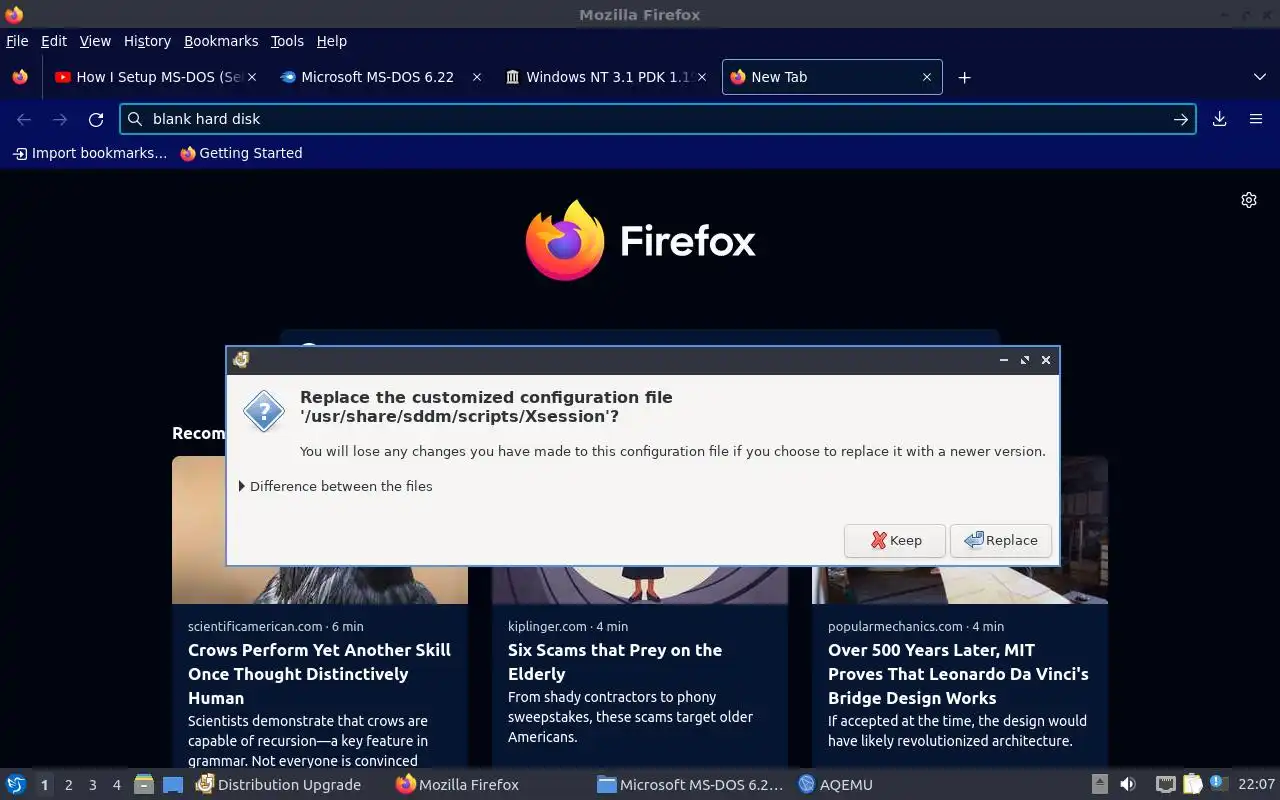Click the question mark dialog icon

[264, 411]
